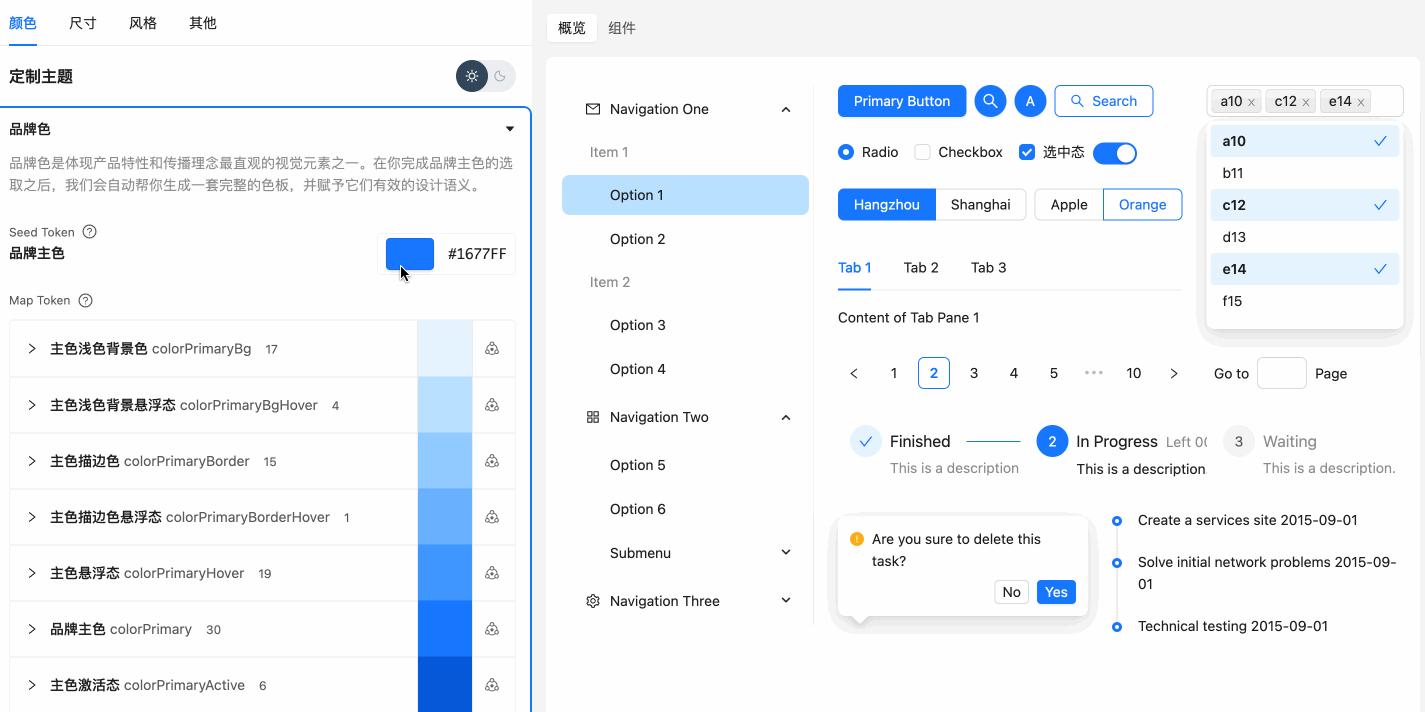Switch to the 组件 tab

622,28
